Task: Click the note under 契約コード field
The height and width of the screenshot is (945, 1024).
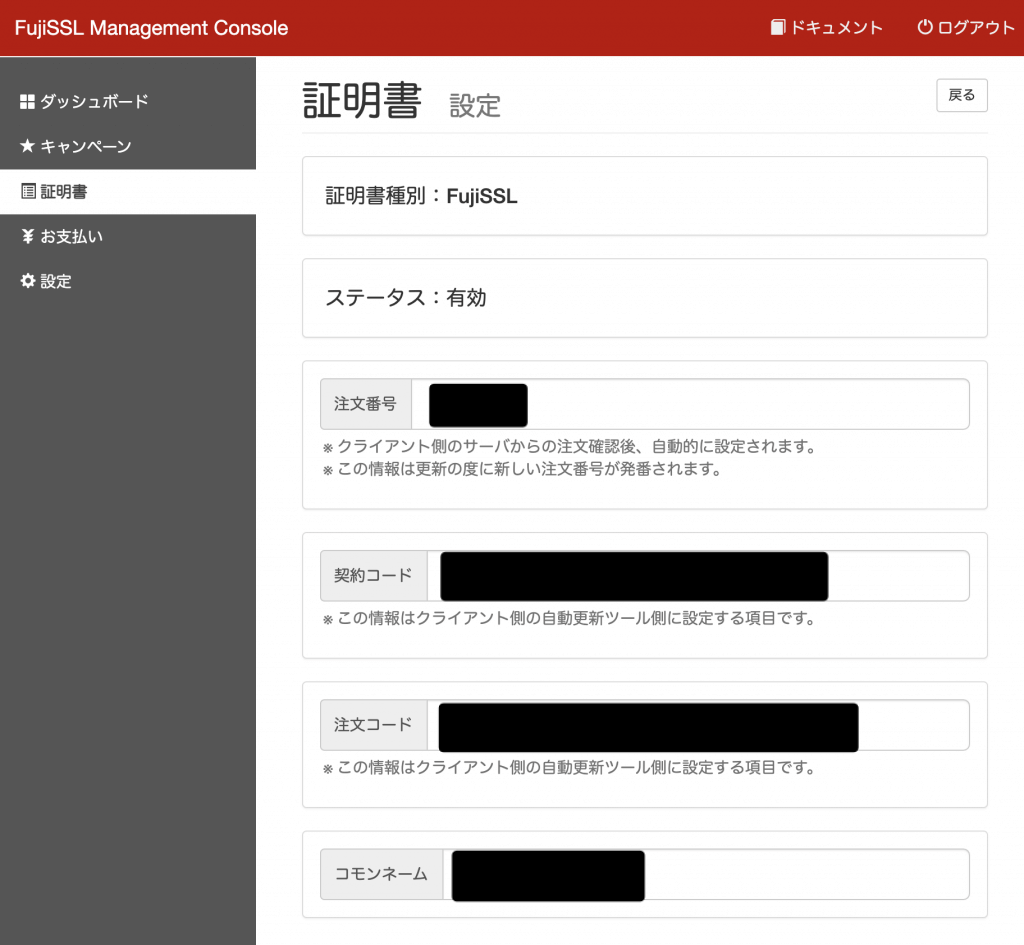Action: [569, 618]
